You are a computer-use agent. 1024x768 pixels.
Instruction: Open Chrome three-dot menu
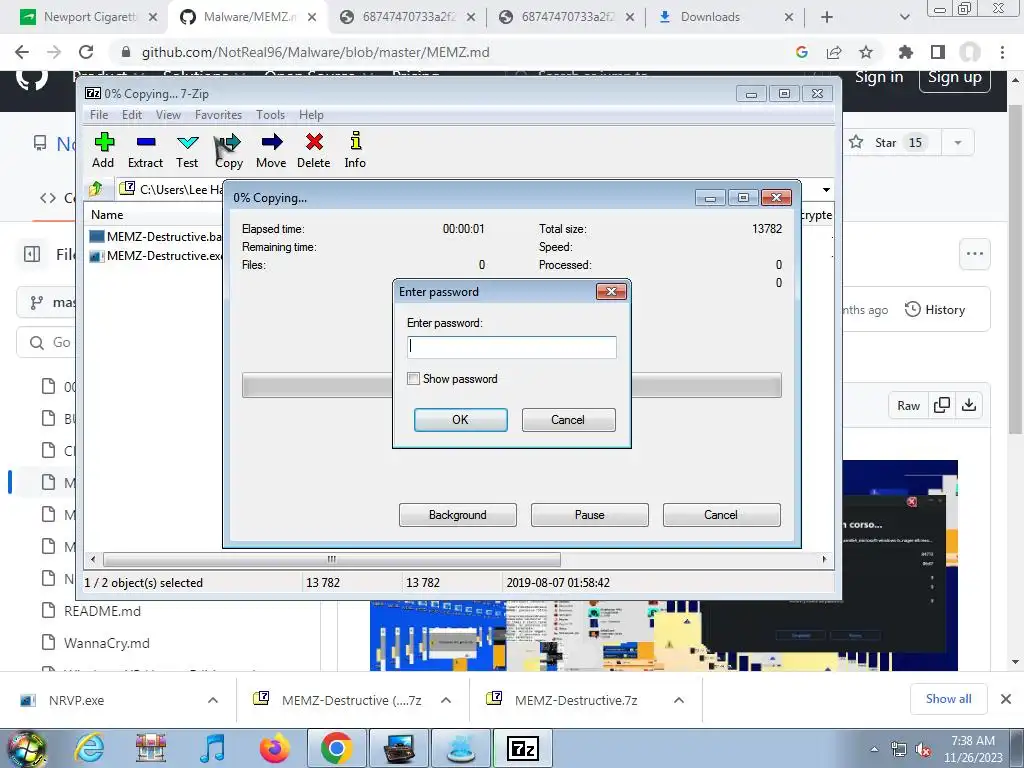point(1002,52)
